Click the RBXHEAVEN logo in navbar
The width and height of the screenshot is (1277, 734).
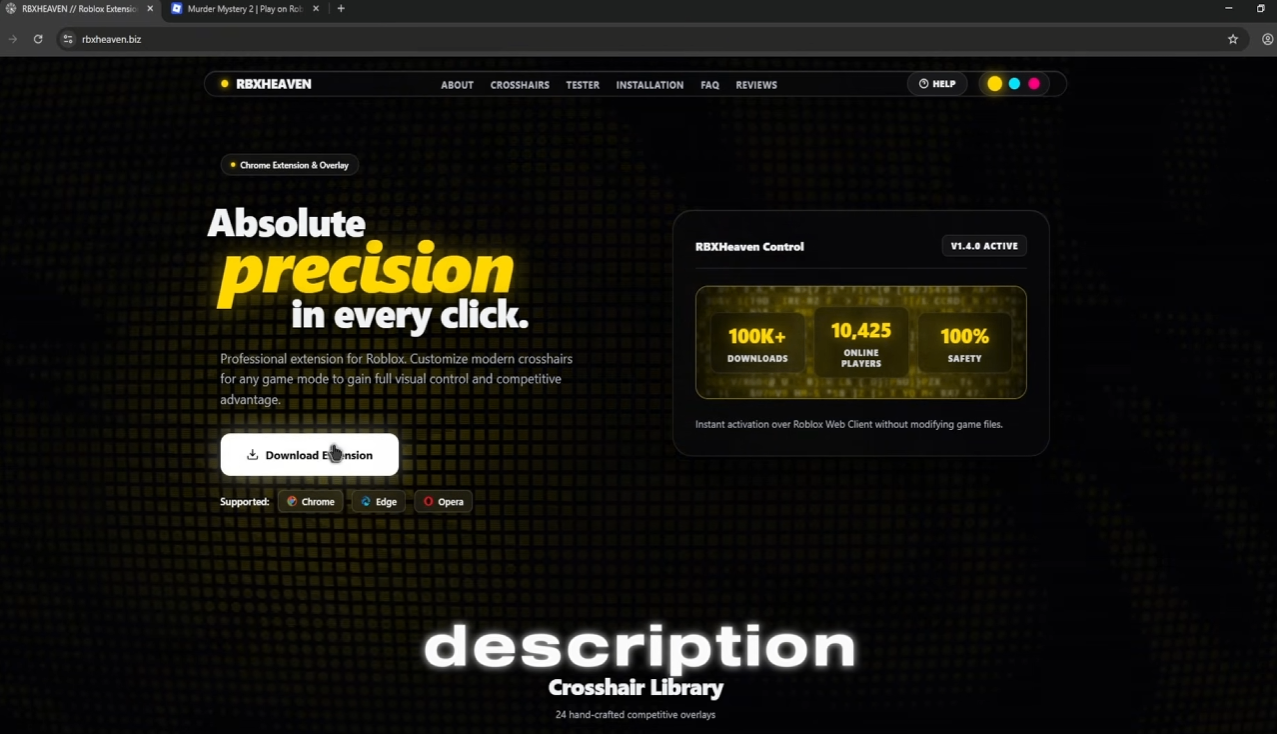pos(266,84)
